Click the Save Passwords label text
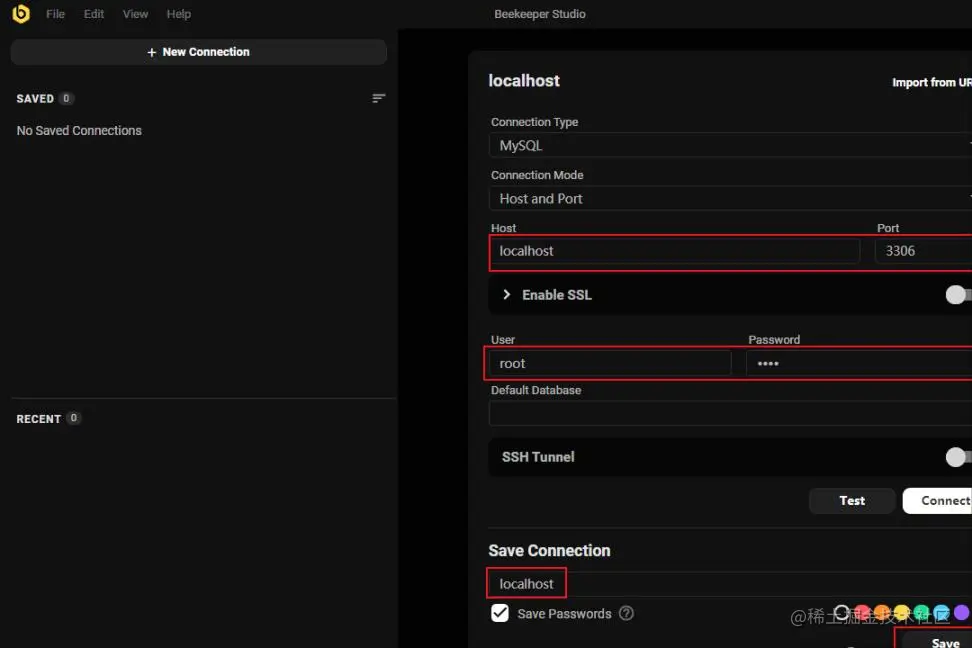 coord(564,614)
